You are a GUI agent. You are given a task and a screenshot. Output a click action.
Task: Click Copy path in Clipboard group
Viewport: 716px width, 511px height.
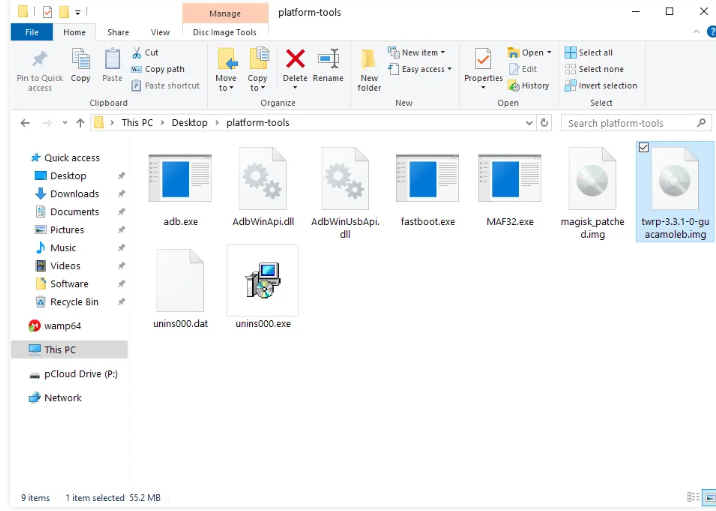pyautogui.click(x=158, y=69)
